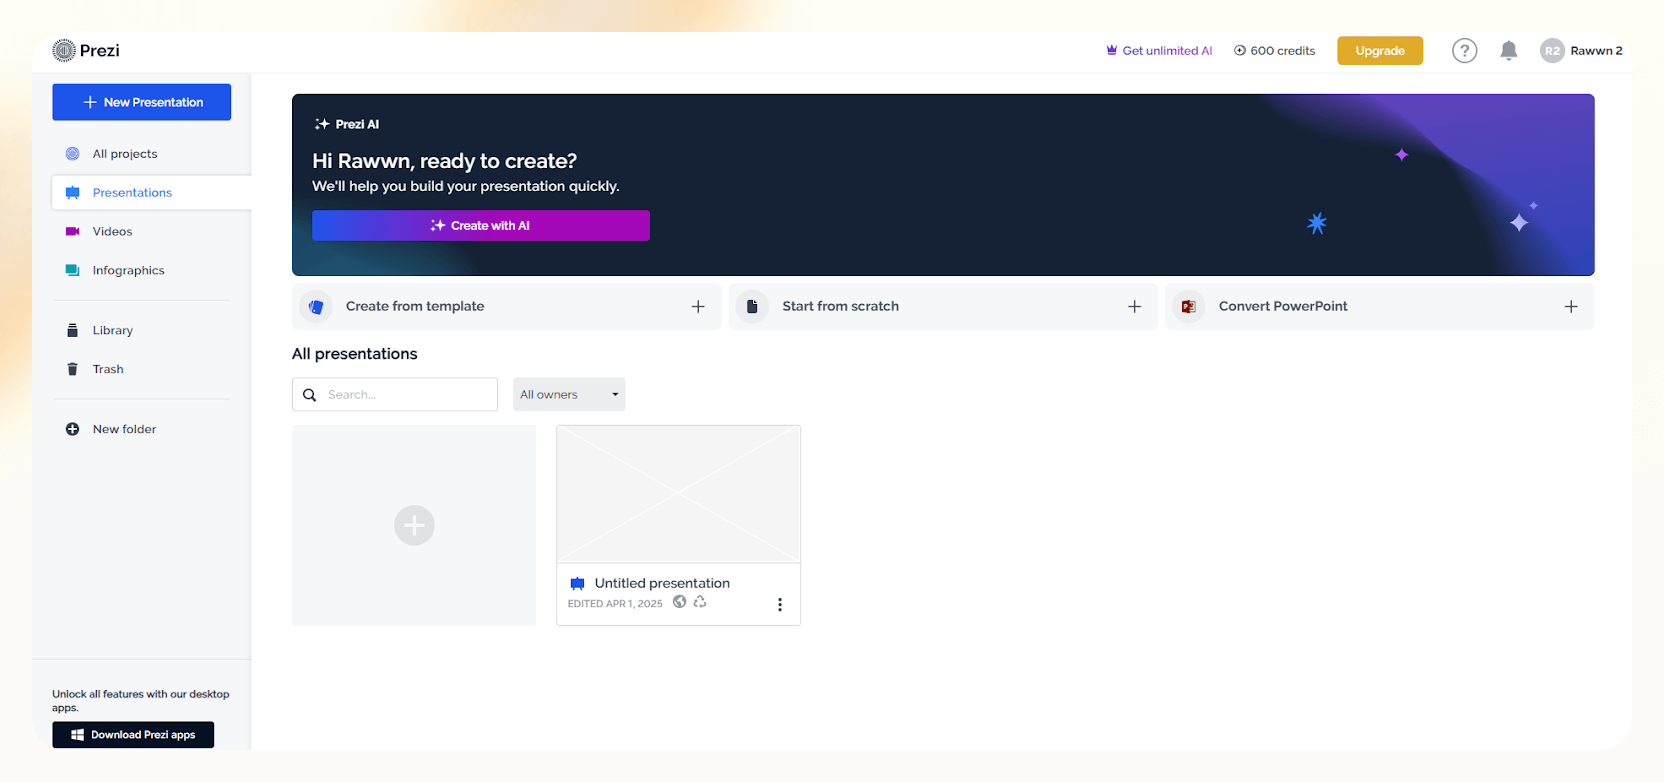Click the New Presentation button
1664x782 pixels.
(142, 102)
